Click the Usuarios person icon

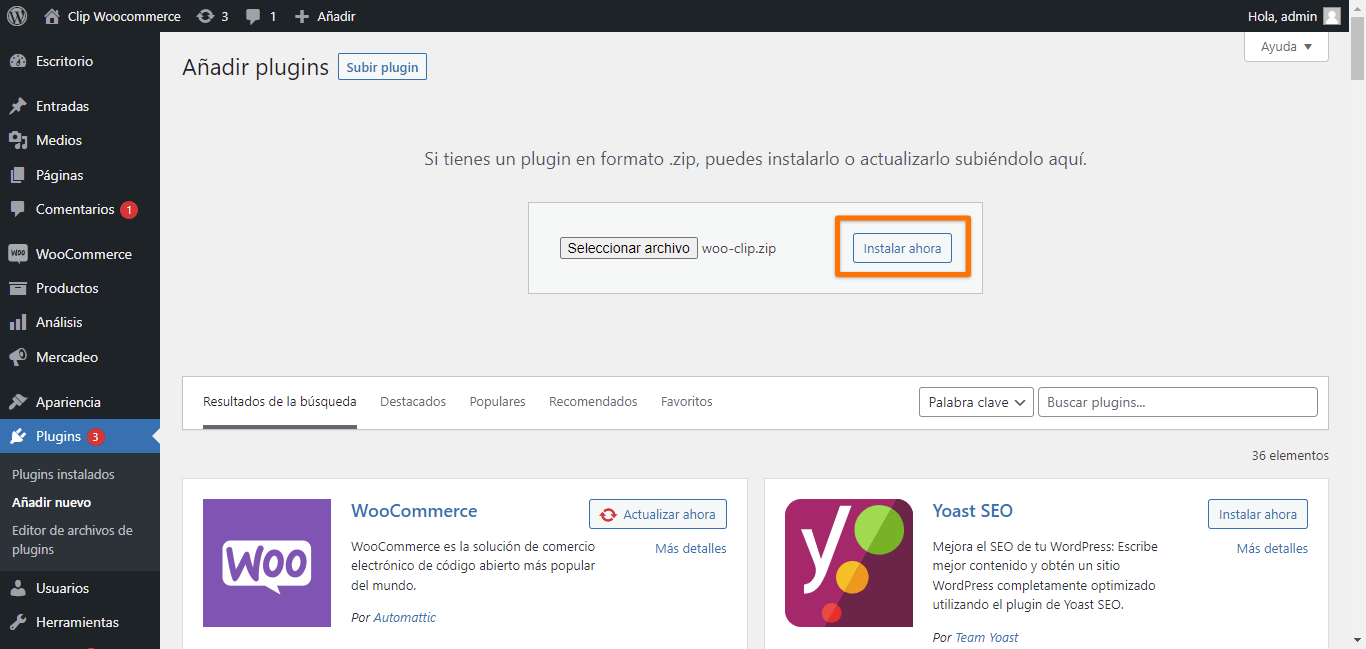pyautogui.click(x=18, y=588)
